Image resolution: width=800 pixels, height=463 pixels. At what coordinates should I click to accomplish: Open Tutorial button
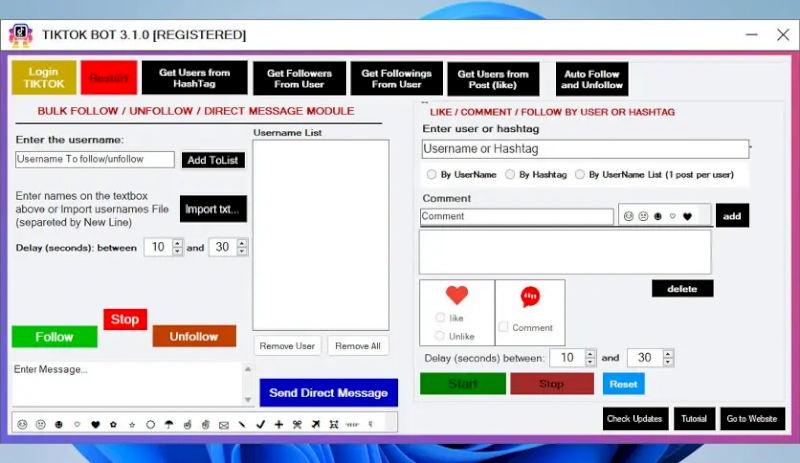pyautogui.click(x=694, y=419)
